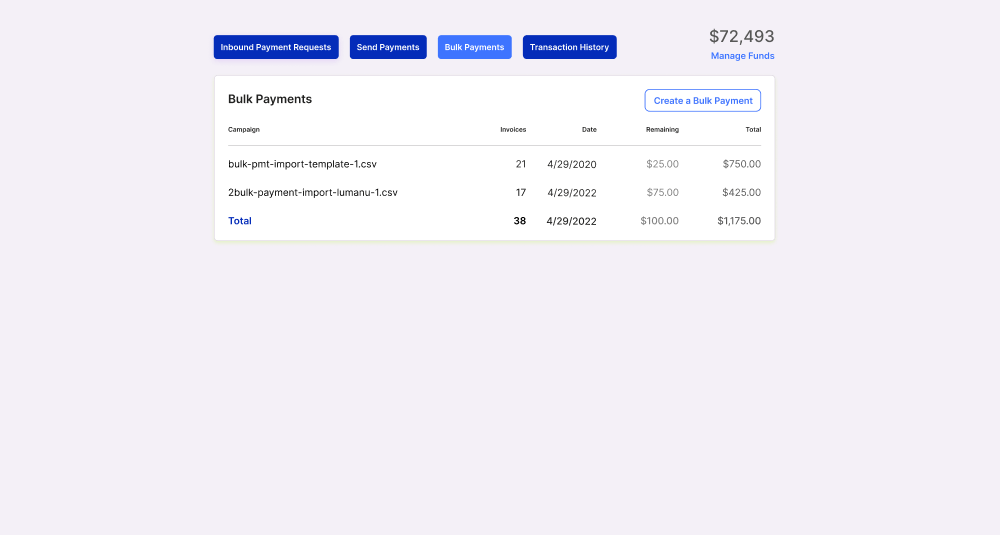Click date 4/29/2022 in the Total row

571,221
